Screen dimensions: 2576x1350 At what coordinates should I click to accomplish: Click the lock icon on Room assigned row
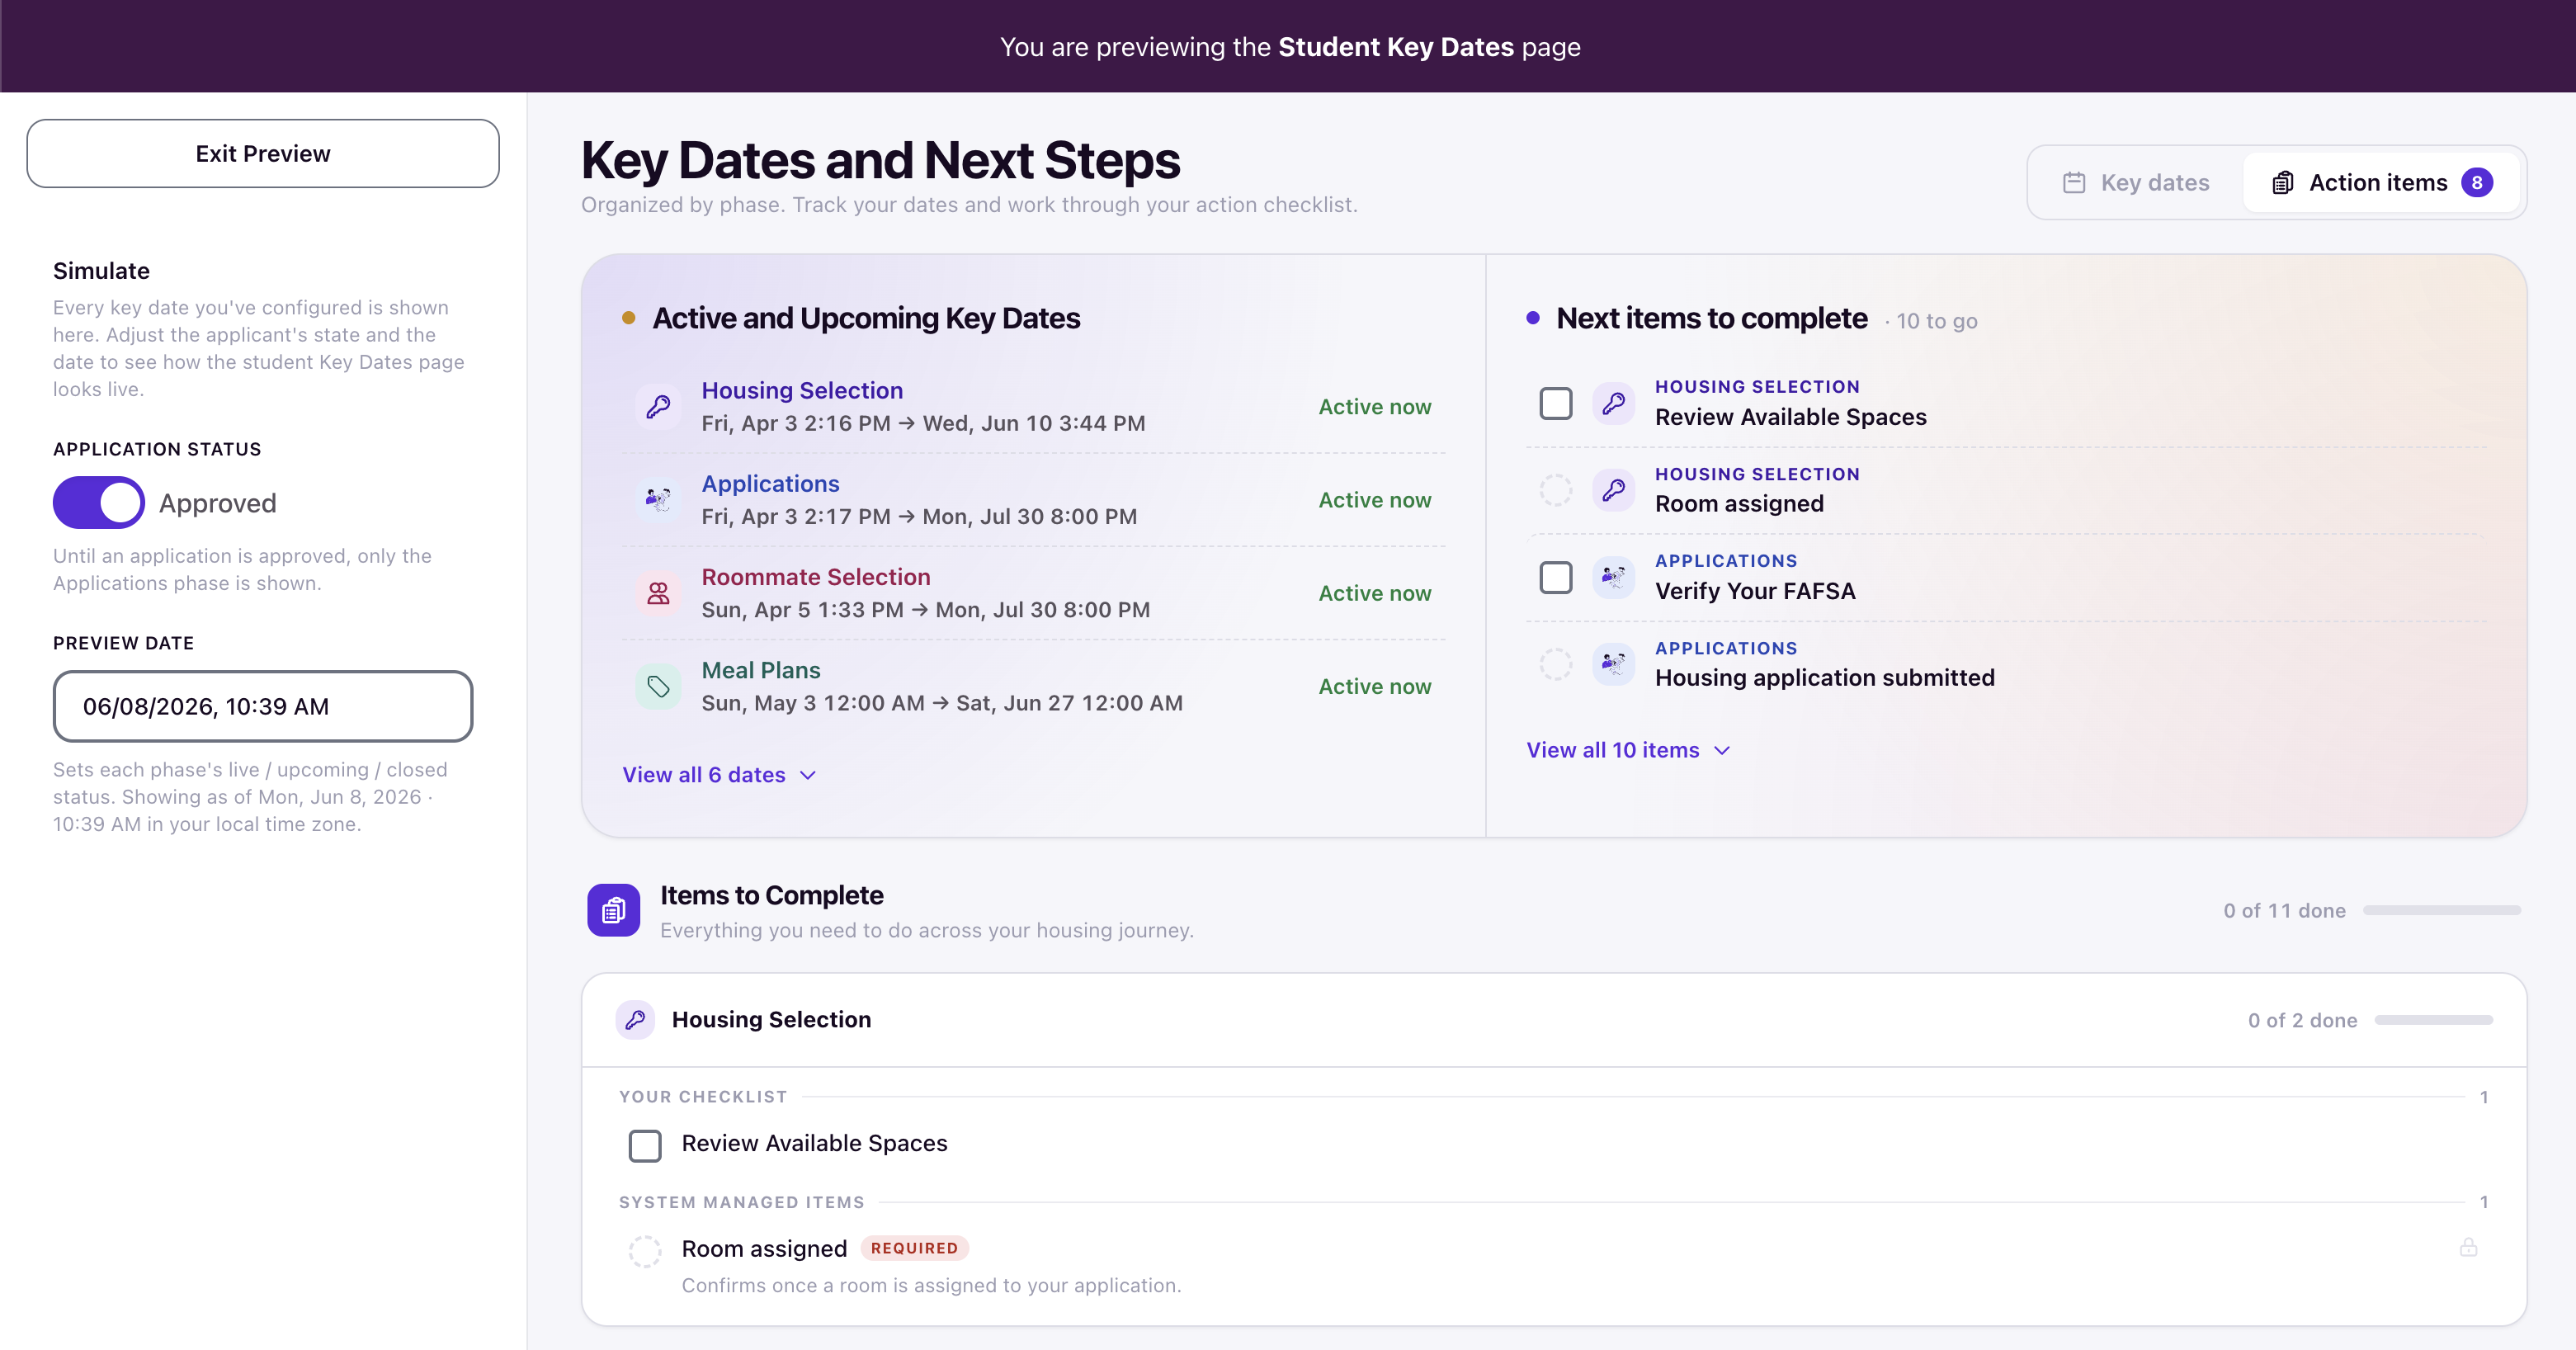pos(2468,1247)
